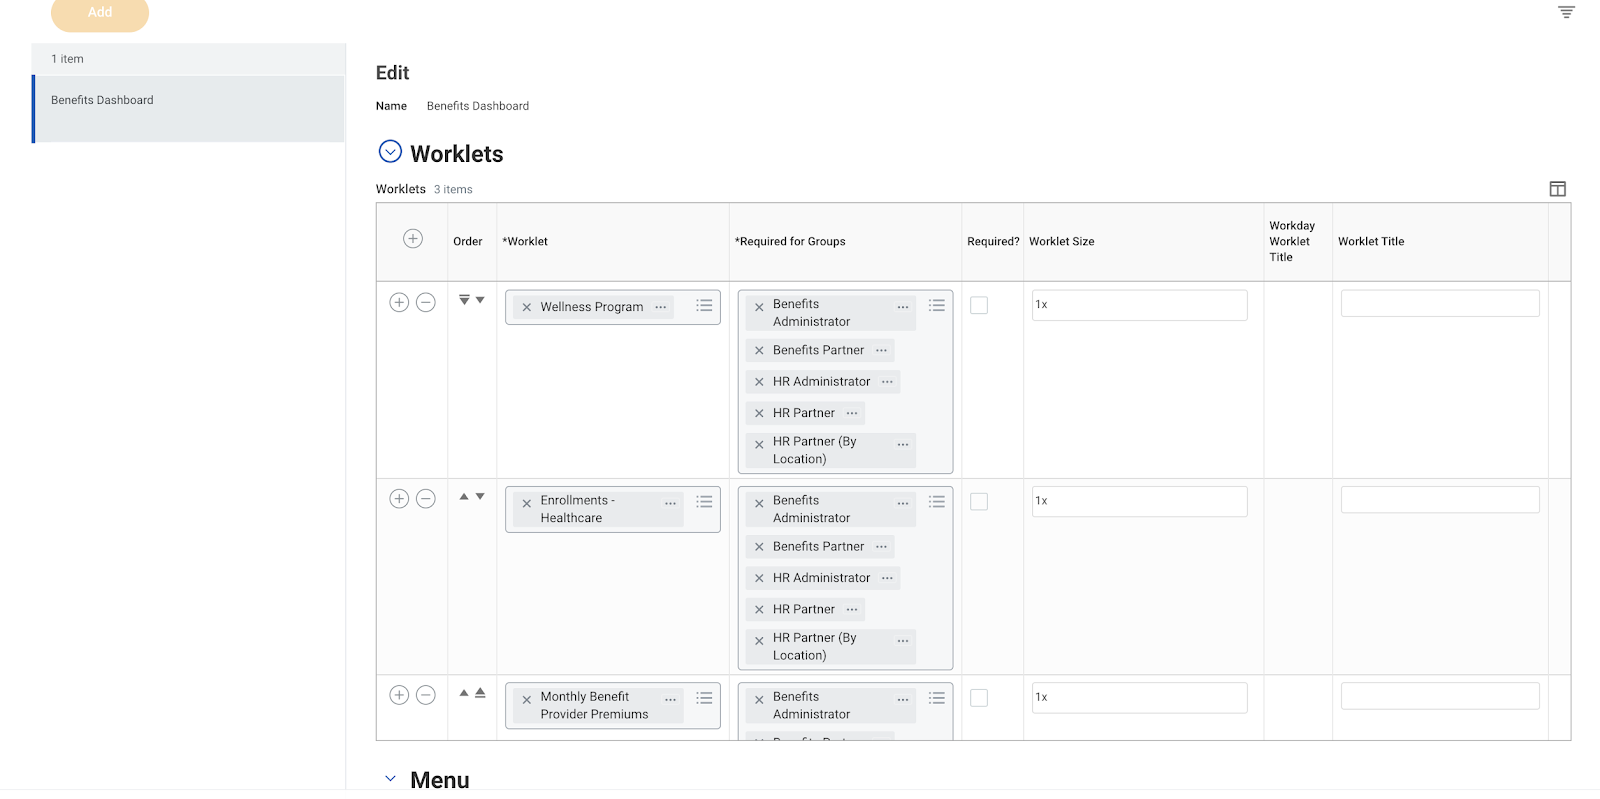Open related actions on the Wellness Program chip

[661, 307]
